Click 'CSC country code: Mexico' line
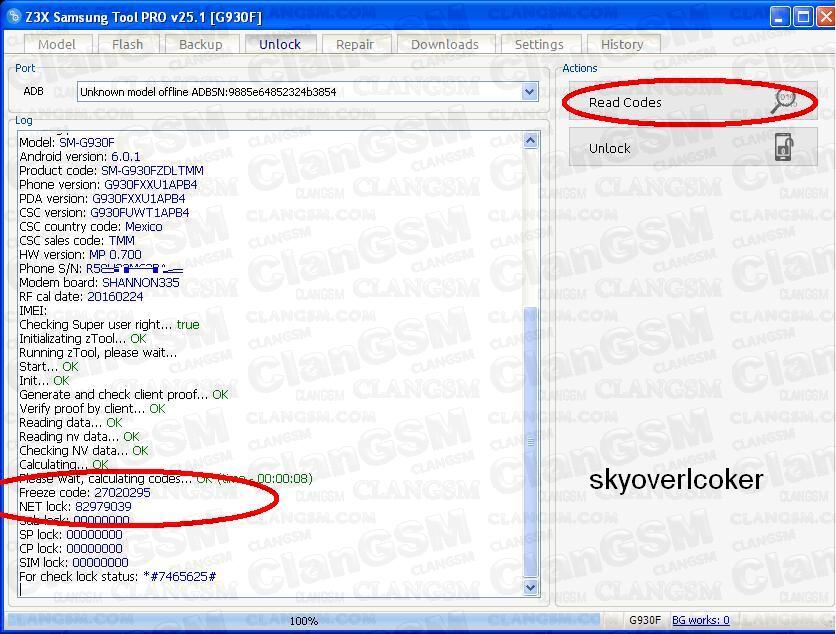836x634 pixels. coord(91,227)
